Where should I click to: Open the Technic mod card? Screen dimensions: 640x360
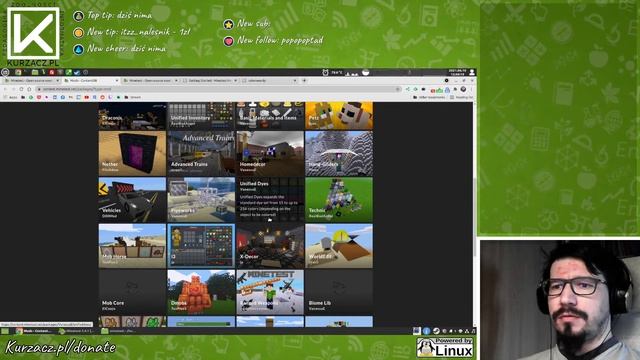click(x=339, y=200)
